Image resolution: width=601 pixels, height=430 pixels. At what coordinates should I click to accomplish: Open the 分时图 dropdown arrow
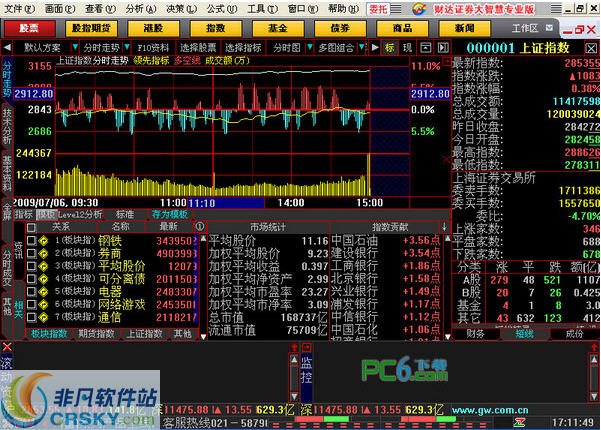click(310, 48)
